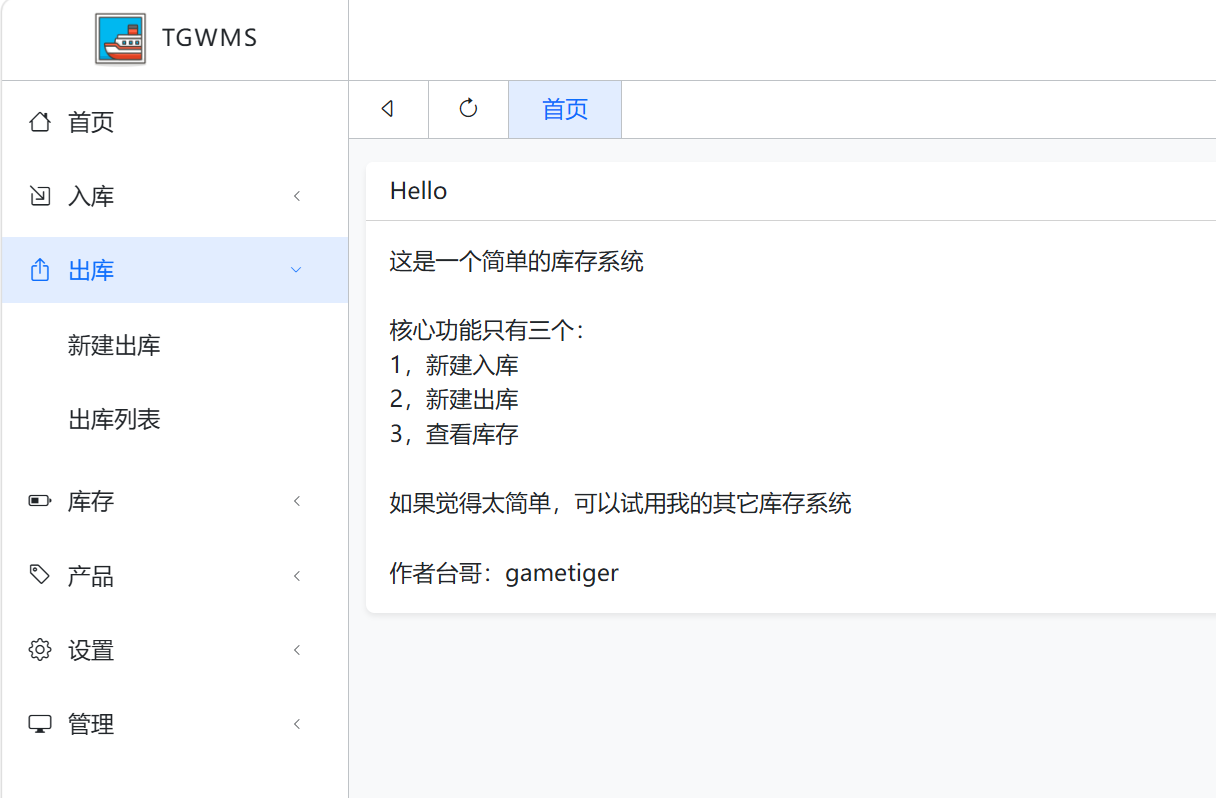Click the refresh icon in tab bar
This screenshot has width=1216, height=798.
point(468,108)
